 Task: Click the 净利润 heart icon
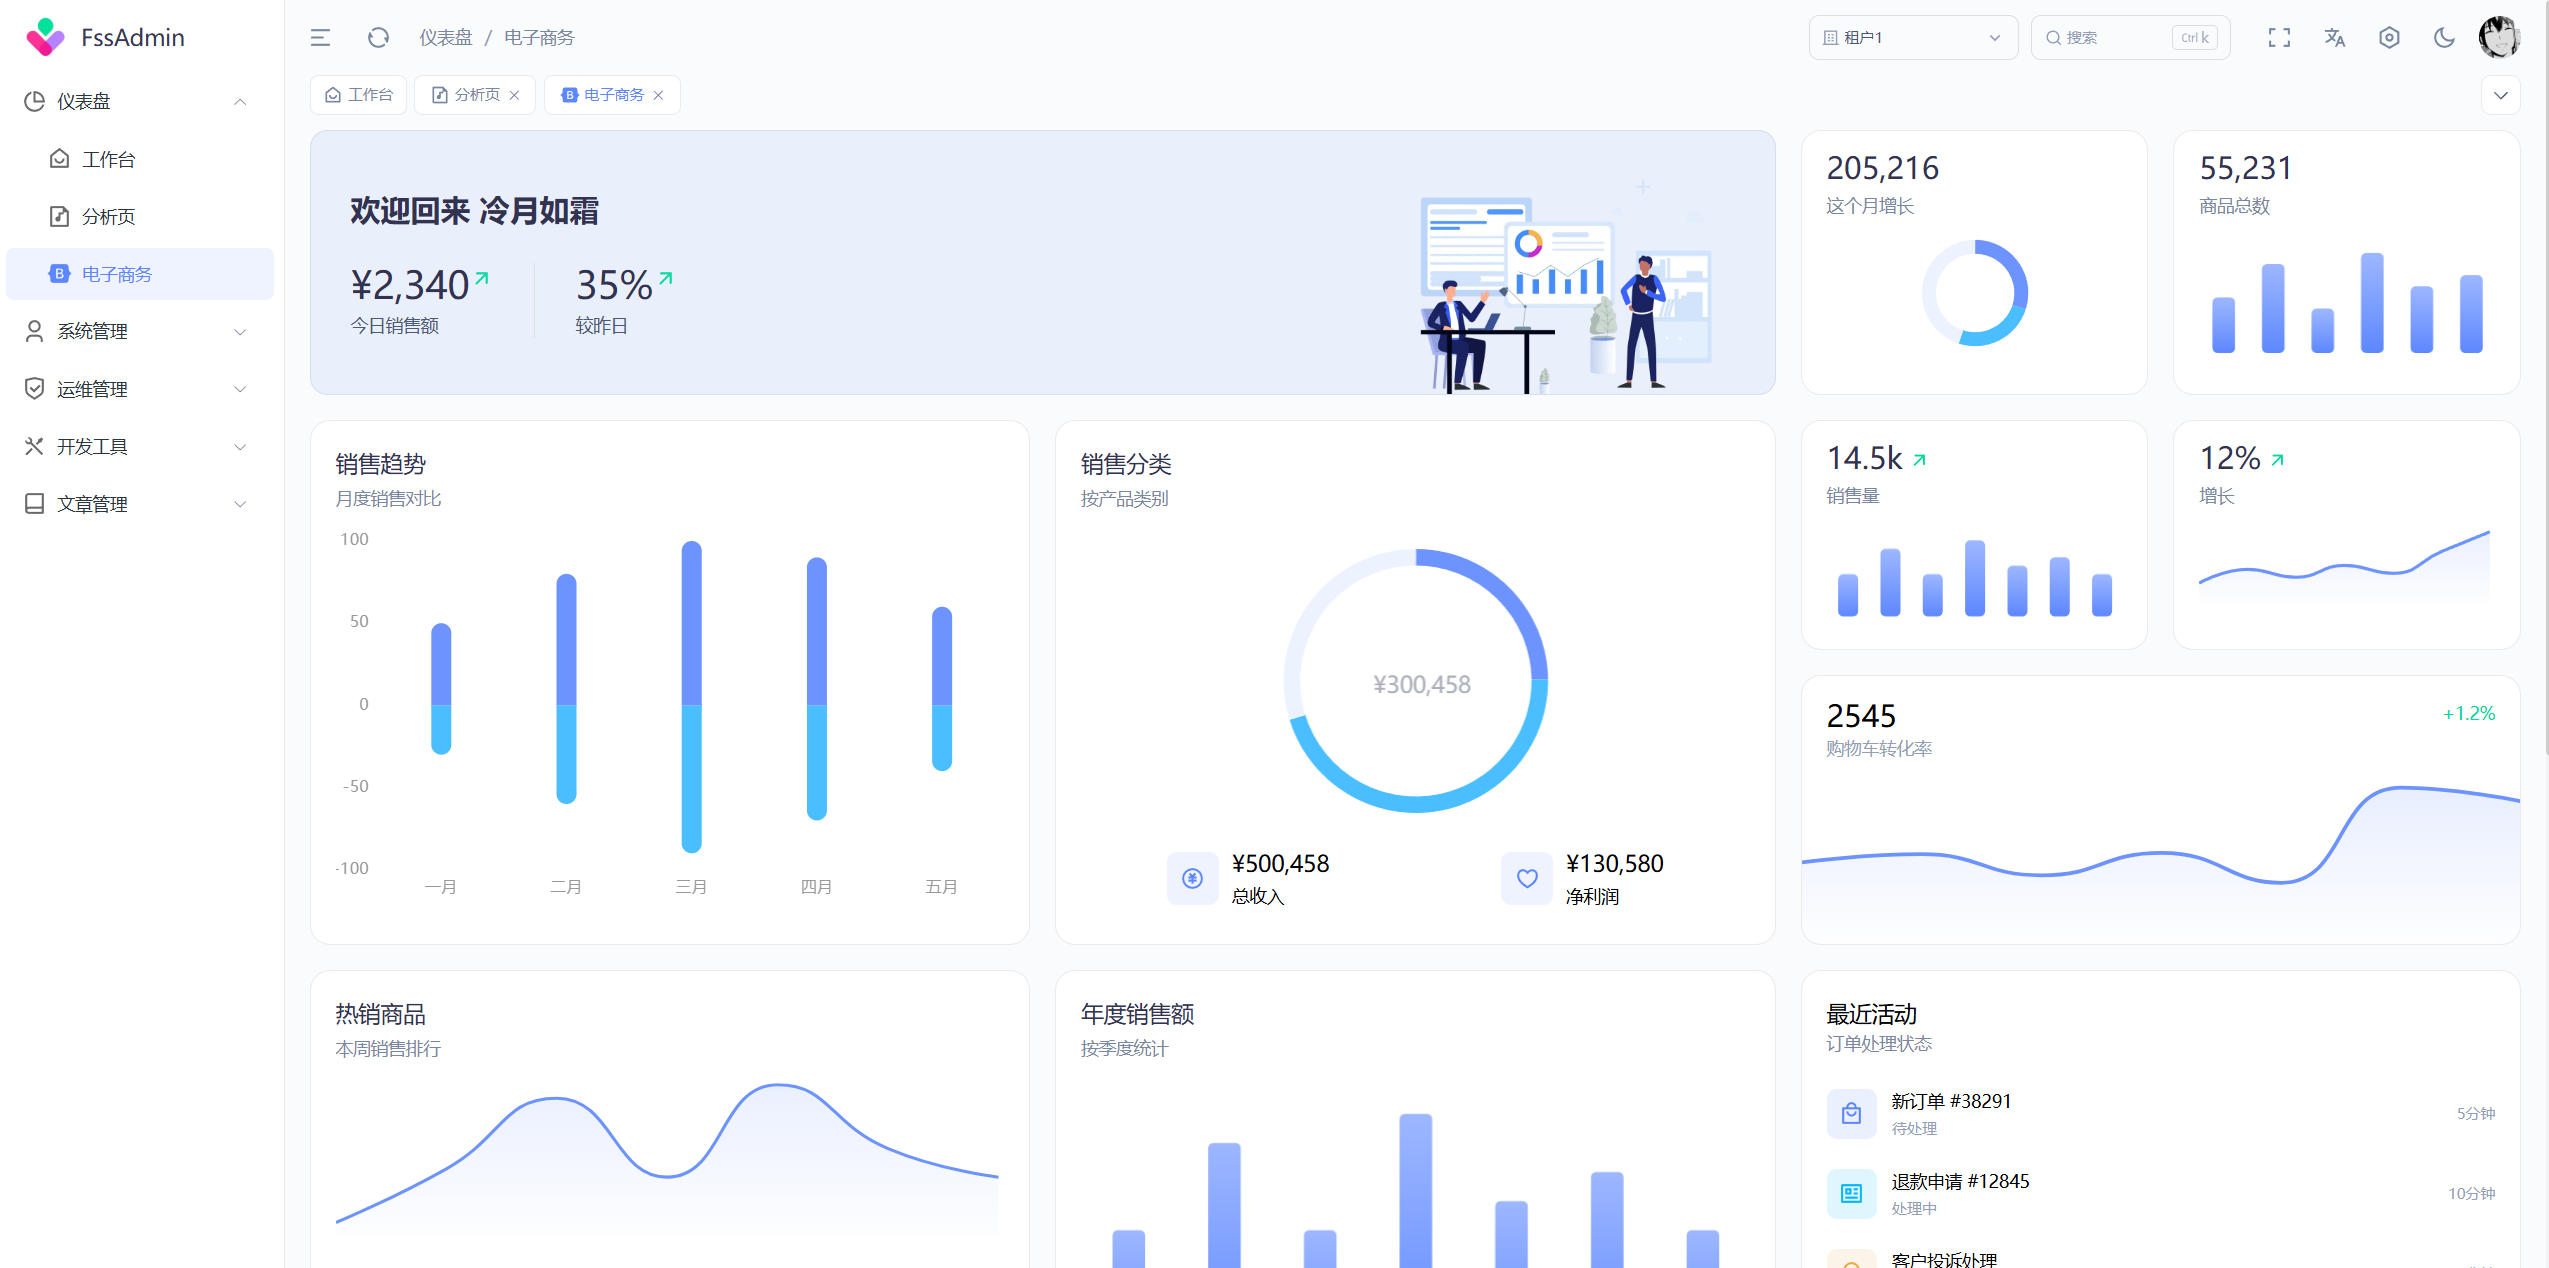[x=1527, y=878]
